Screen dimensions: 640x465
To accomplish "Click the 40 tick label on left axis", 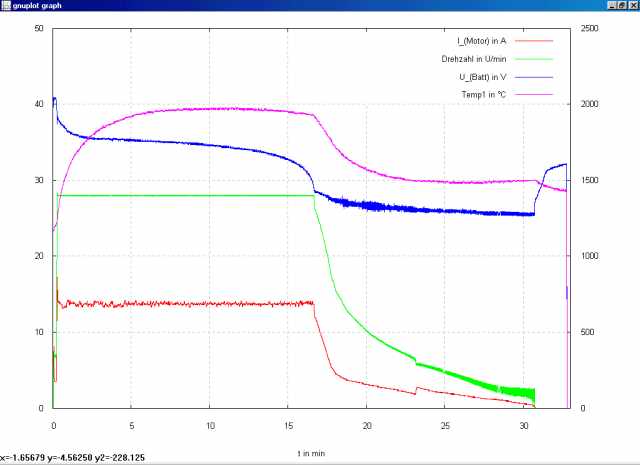I will click(39, 104).
